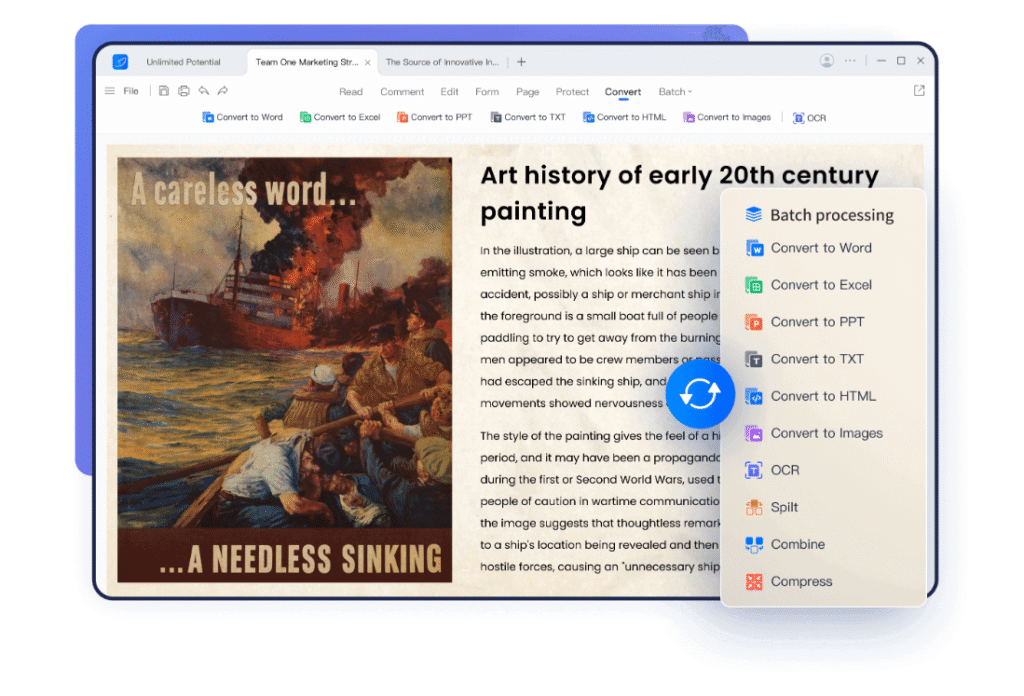Click the Redo arrow icon
This screenshot has width=1024, height=696.
pos(223,91)
